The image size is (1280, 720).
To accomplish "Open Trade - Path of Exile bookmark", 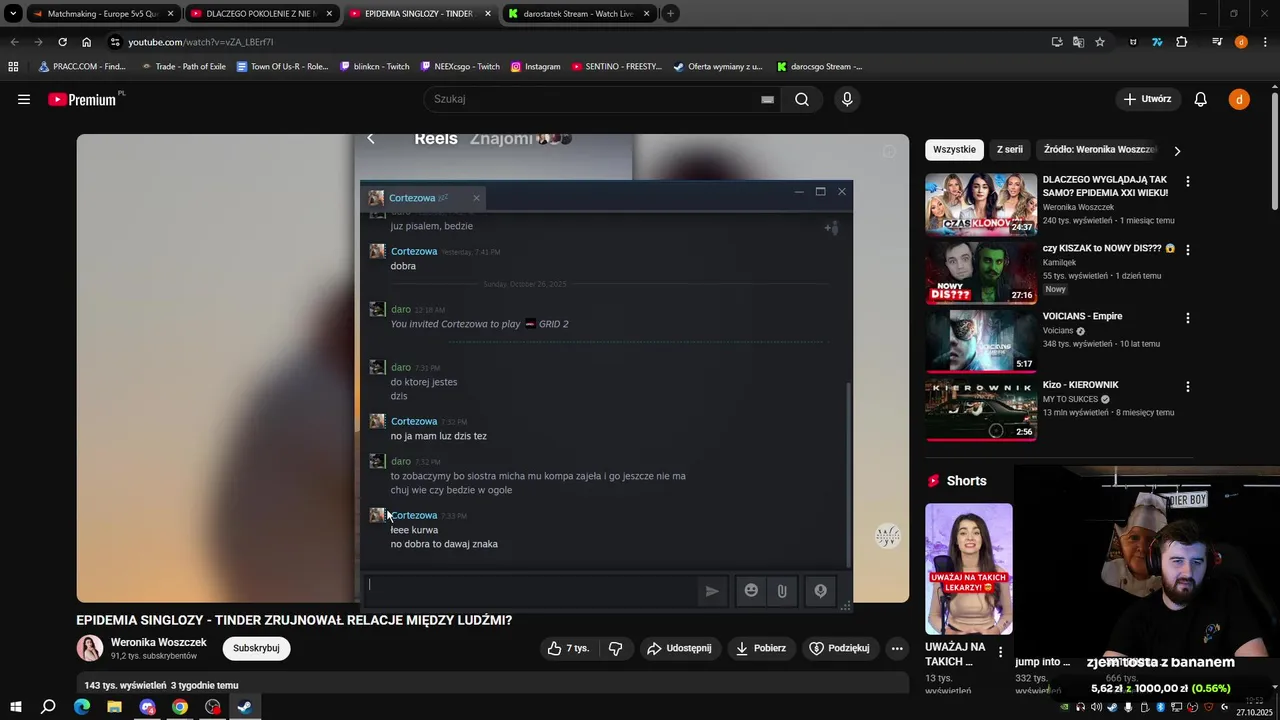I will (183, 67).
